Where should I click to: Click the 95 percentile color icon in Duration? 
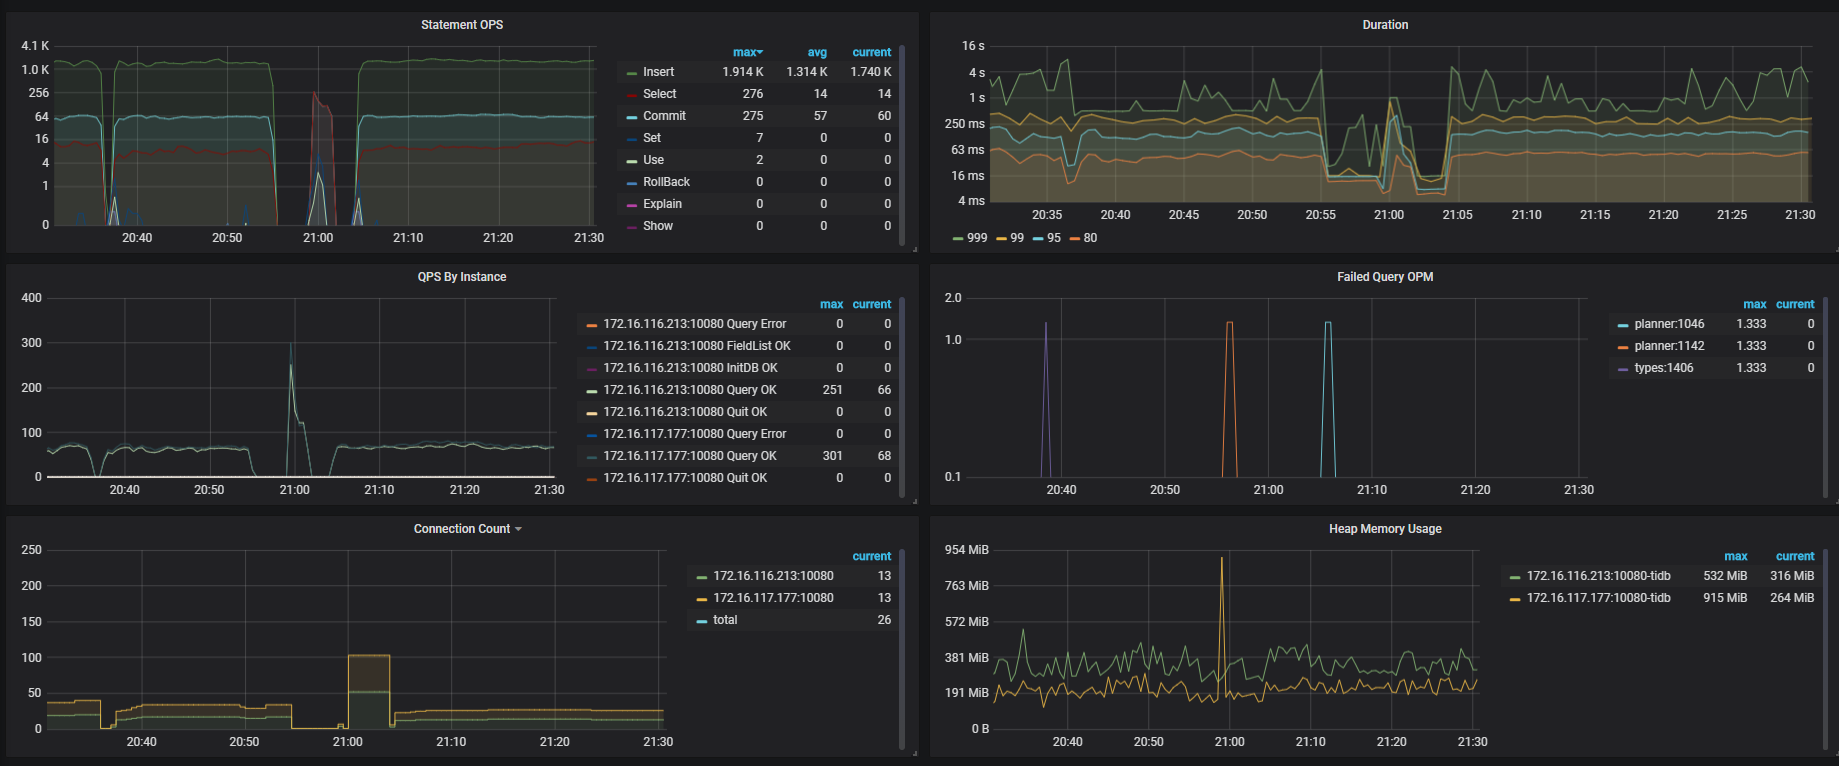click(x=1038, y=239)
